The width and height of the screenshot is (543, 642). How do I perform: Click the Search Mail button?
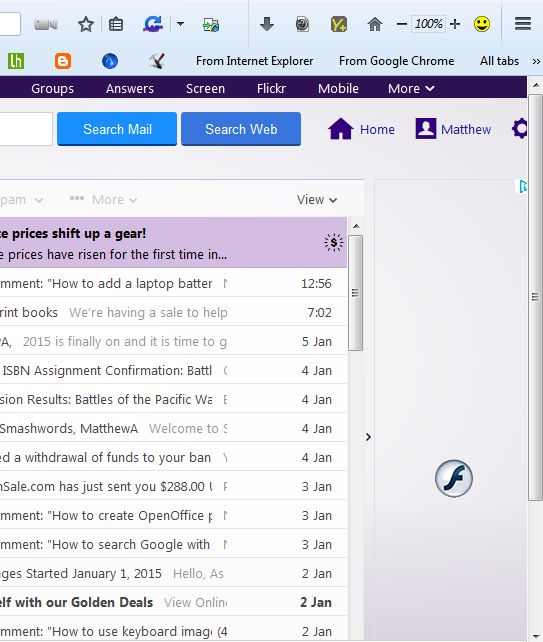pos(117,129)
